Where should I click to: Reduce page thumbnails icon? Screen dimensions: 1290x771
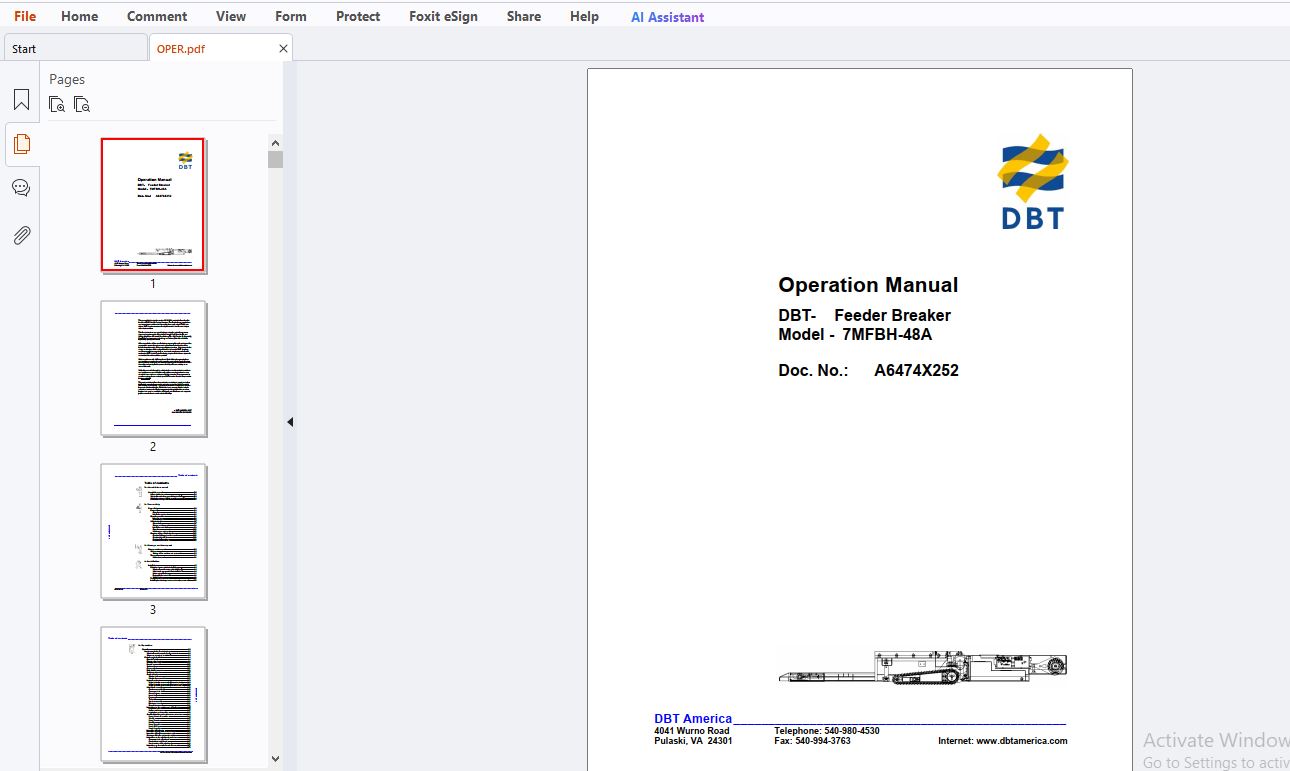(82, 104)
